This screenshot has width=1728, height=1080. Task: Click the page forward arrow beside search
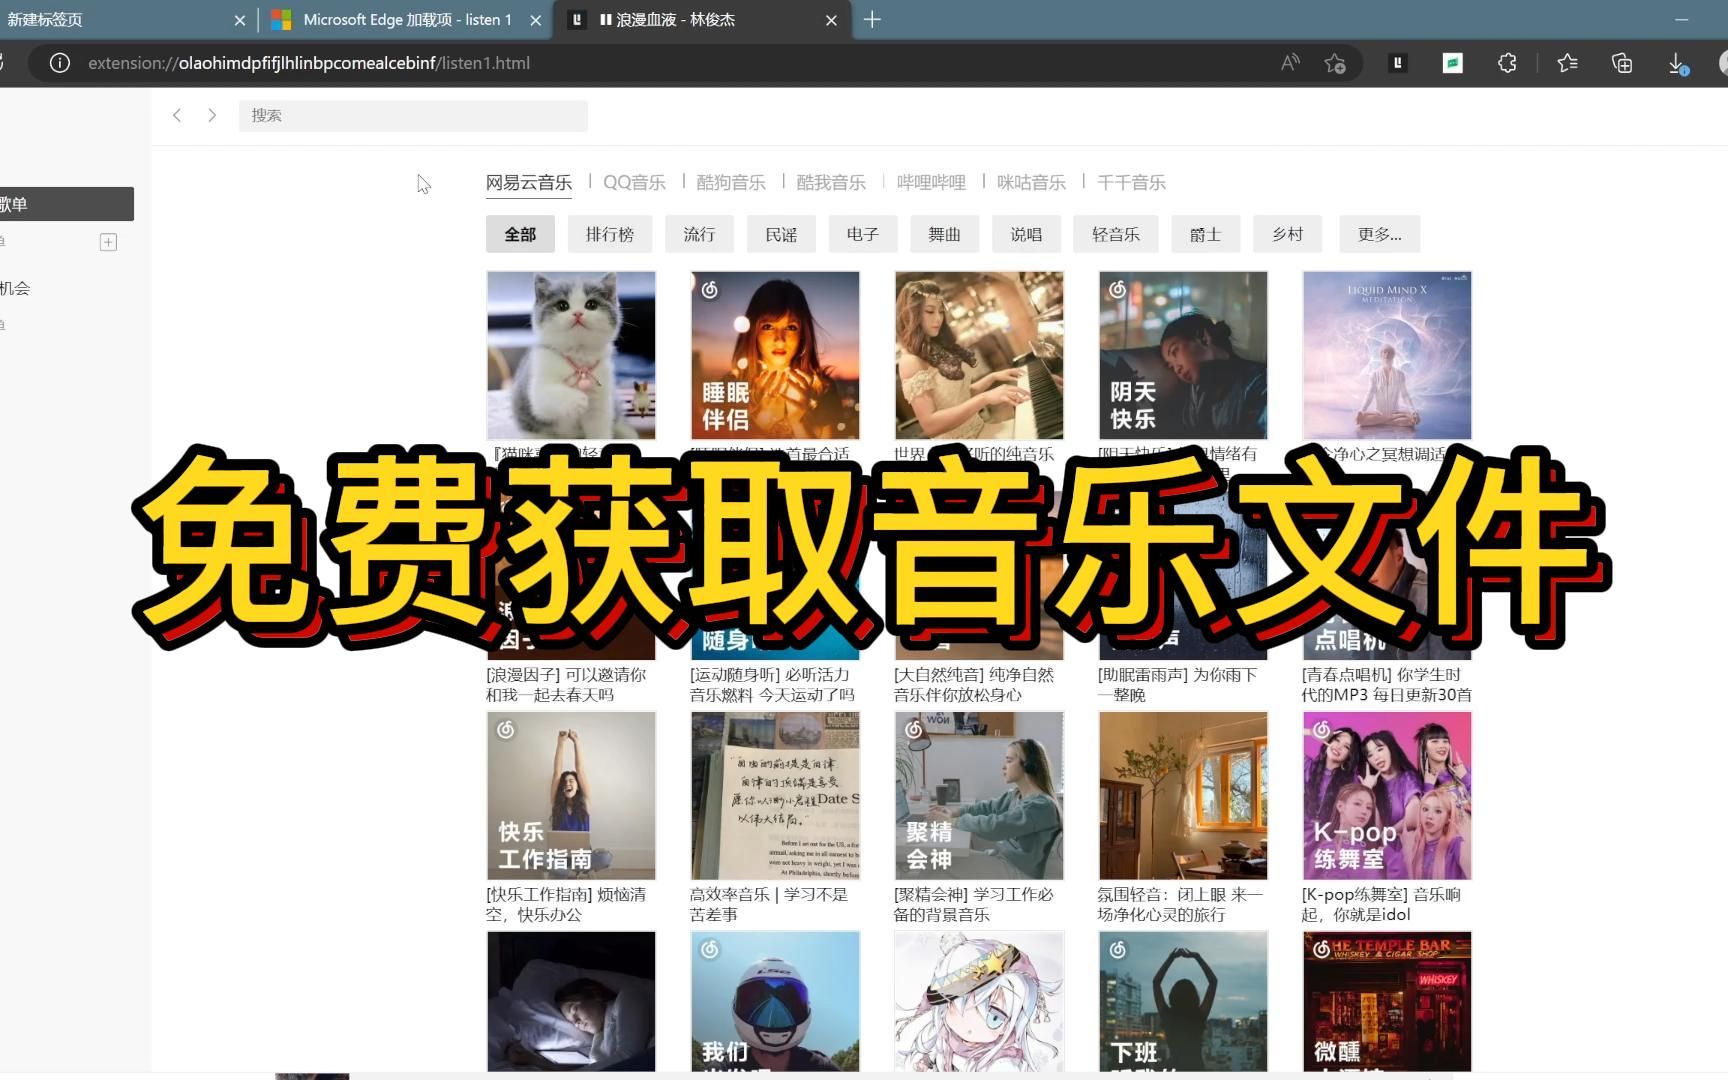[212, 115]
